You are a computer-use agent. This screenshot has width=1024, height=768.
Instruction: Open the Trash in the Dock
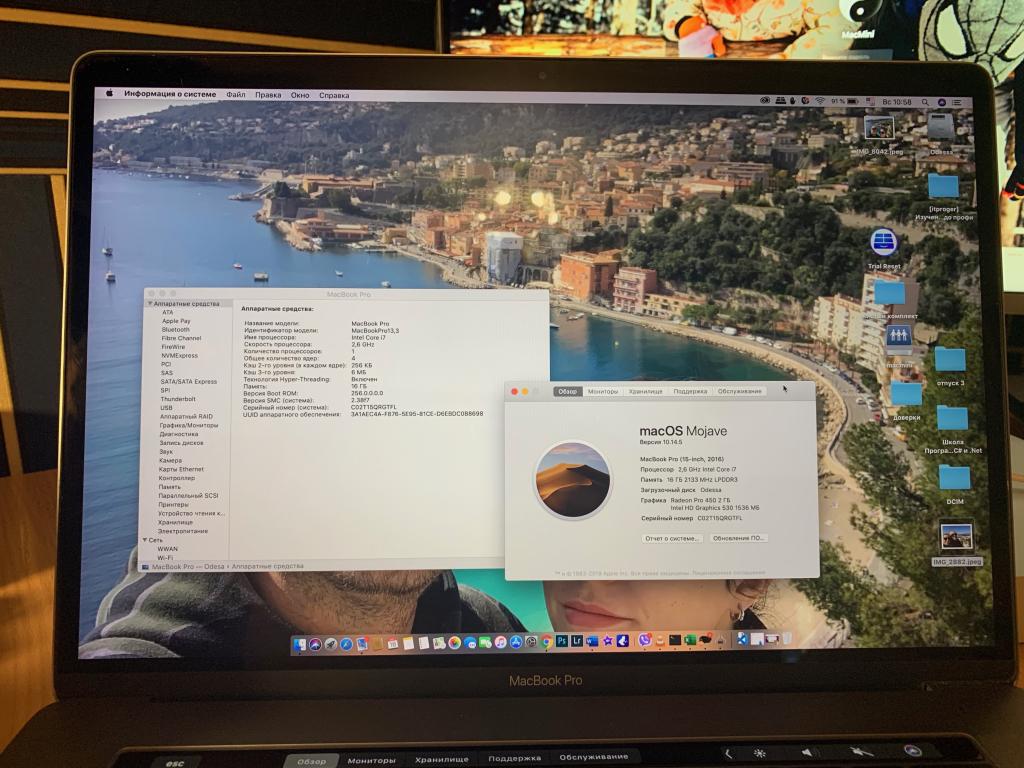pos(788,637)
